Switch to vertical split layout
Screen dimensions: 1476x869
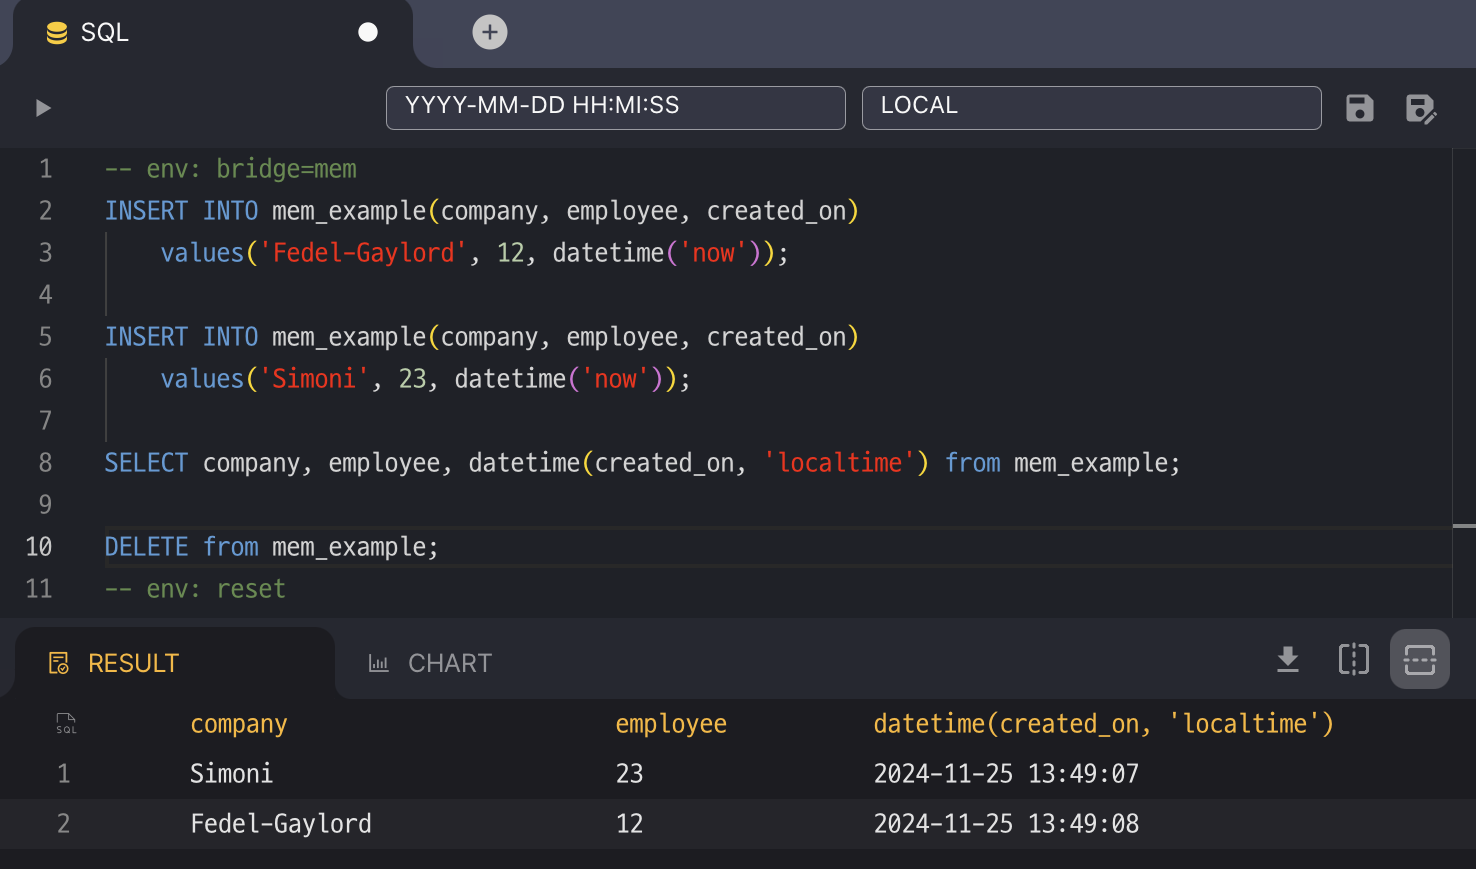pos(1353,660)
